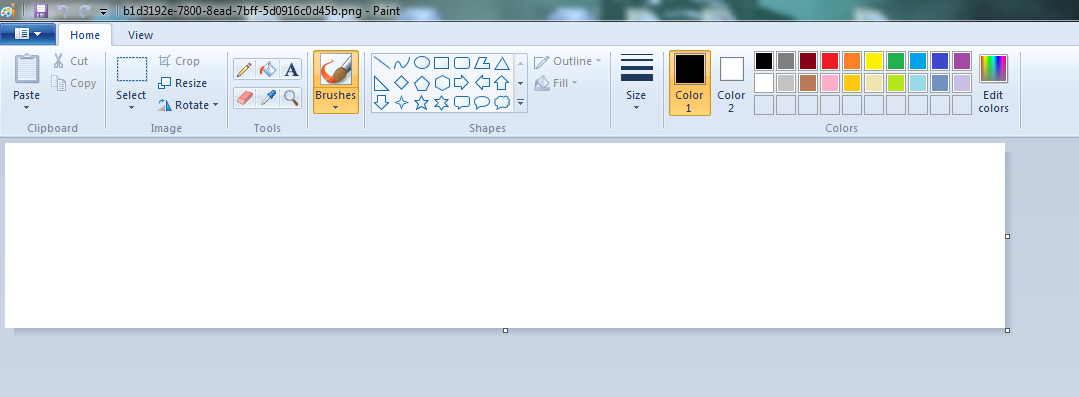Activate Color 1 foreground selector
The width and height of the screenshot is (1079, 397).
click(x=690, y=83)
